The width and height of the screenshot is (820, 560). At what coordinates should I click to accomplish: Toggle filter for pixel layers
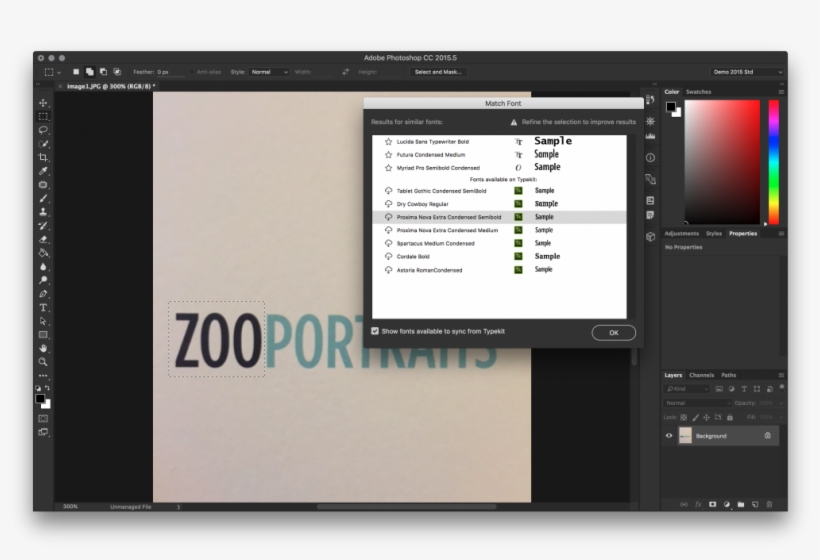(x=719, y=389)
